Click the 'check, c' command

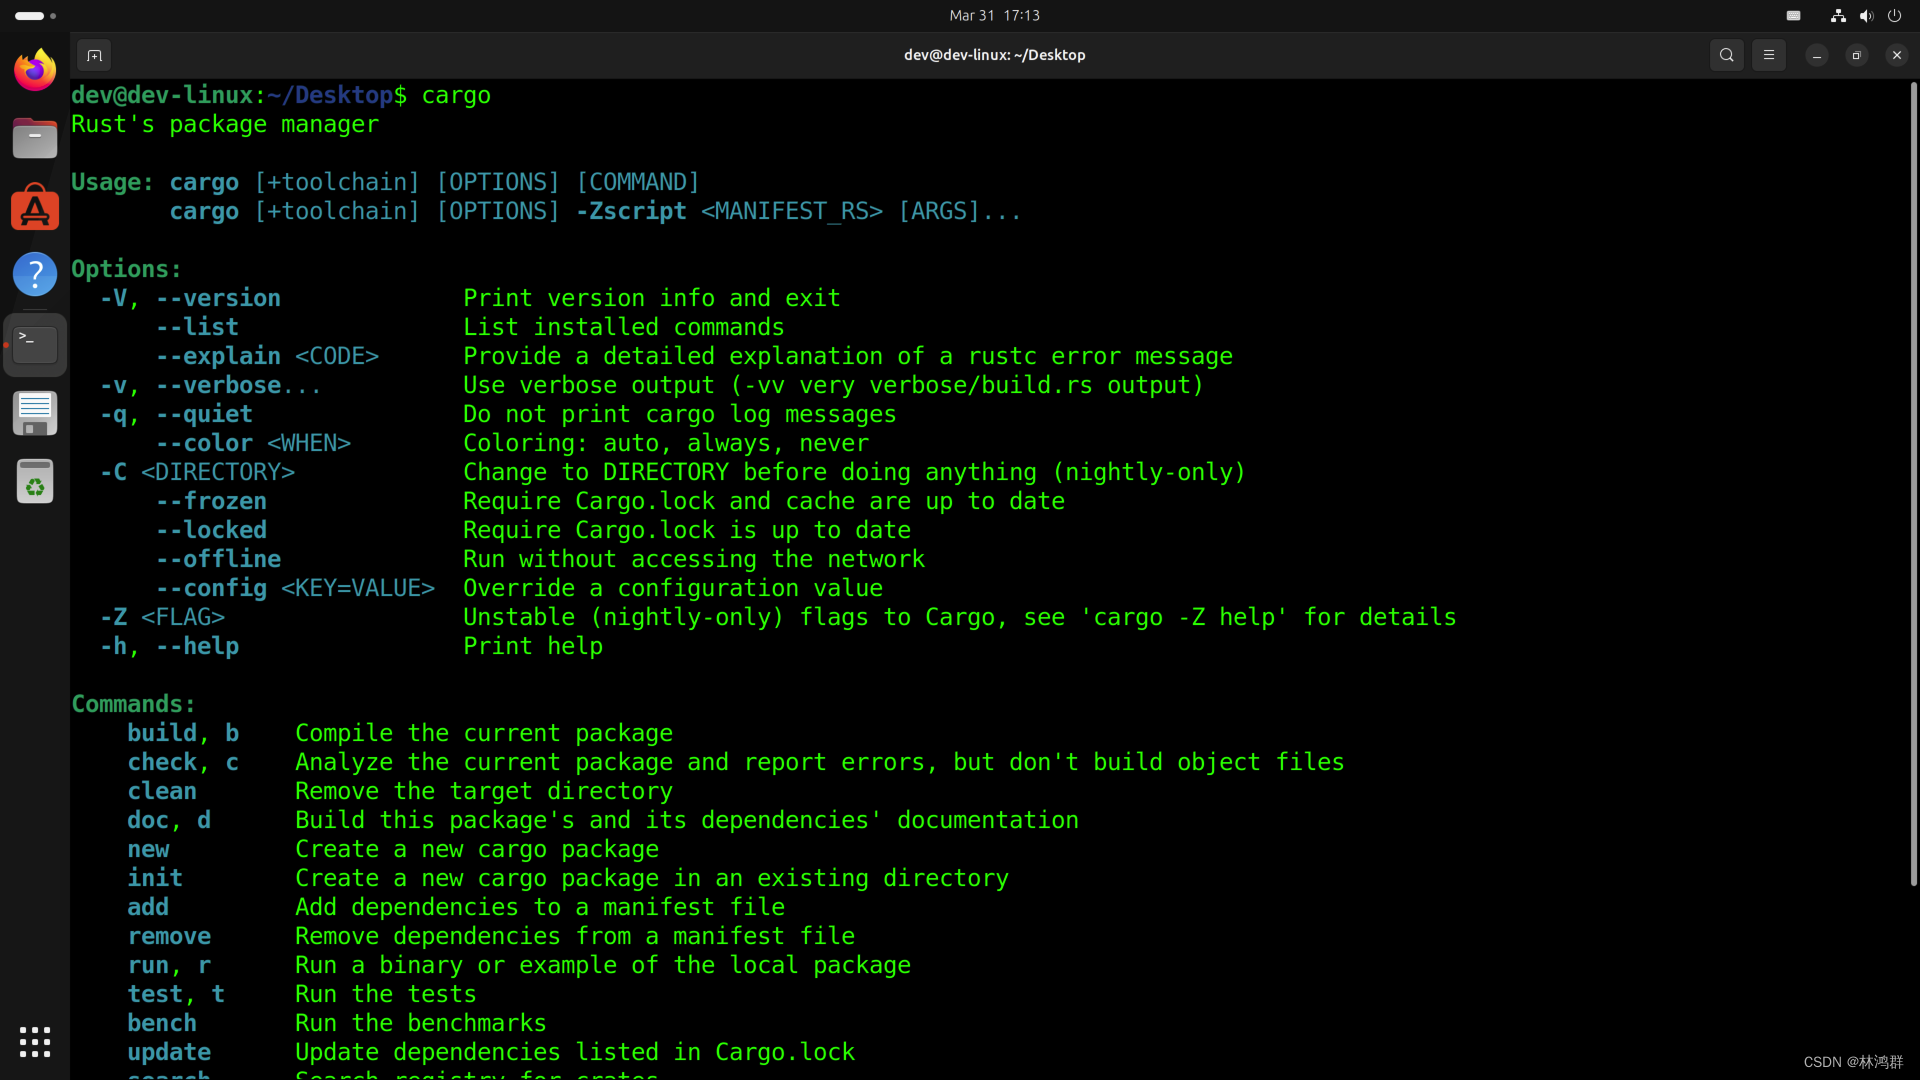click(183, 762)
